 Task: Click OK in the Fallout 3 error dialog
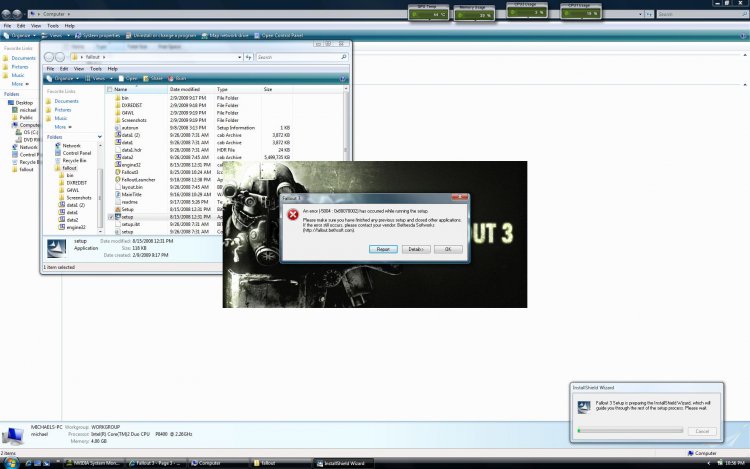tap(448, 249)
